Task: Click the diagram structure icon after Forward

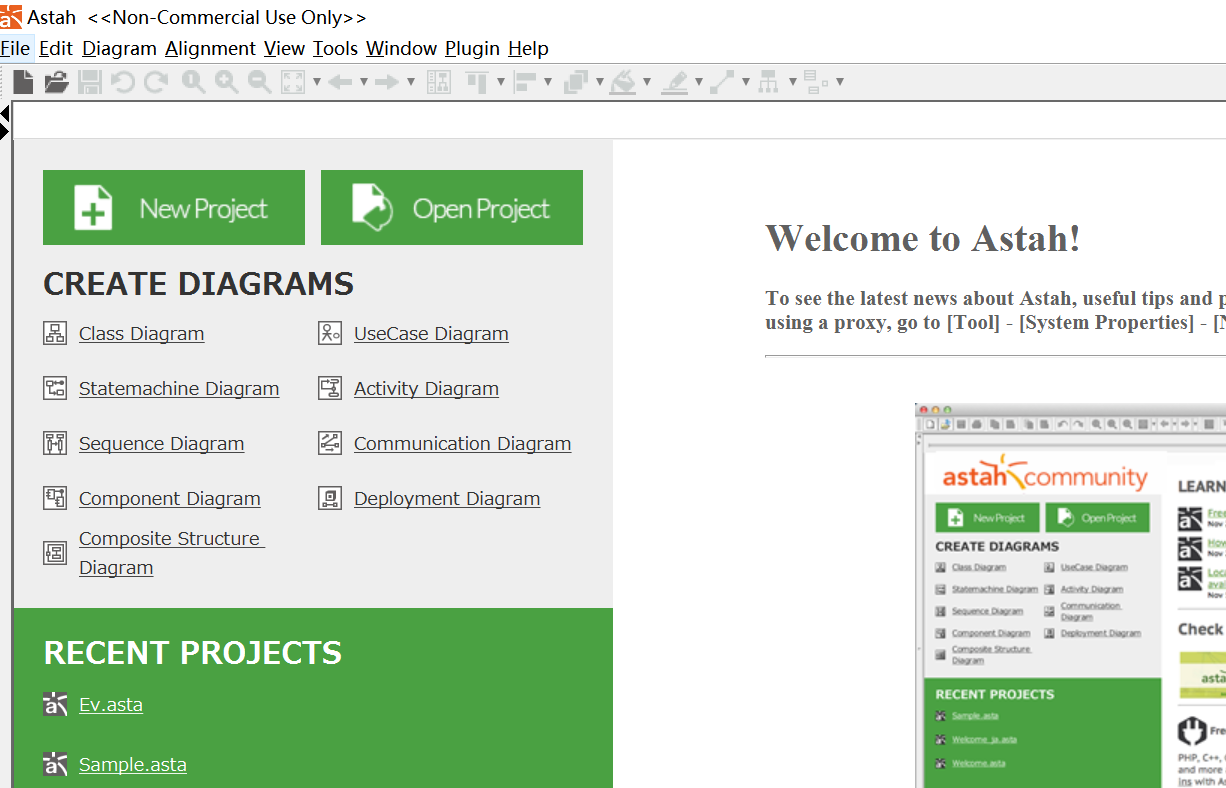Action: click(439, 82)
